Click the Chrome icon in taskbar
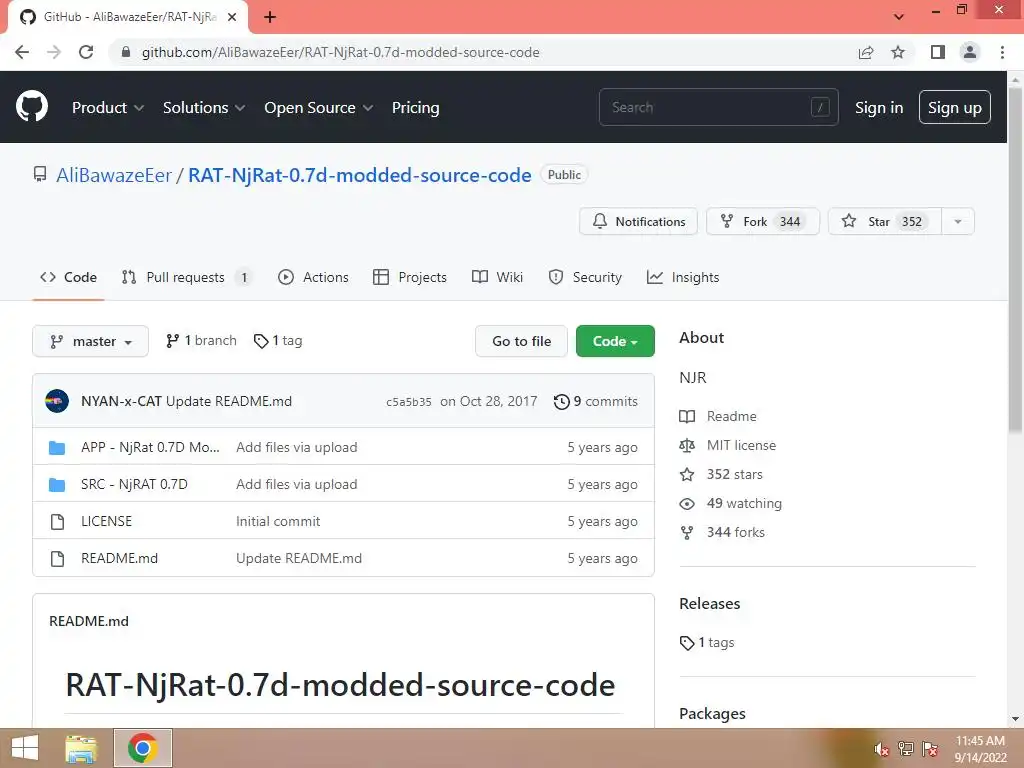The height and width of the screenshot is (768, 1024). [x=143, y=748]
